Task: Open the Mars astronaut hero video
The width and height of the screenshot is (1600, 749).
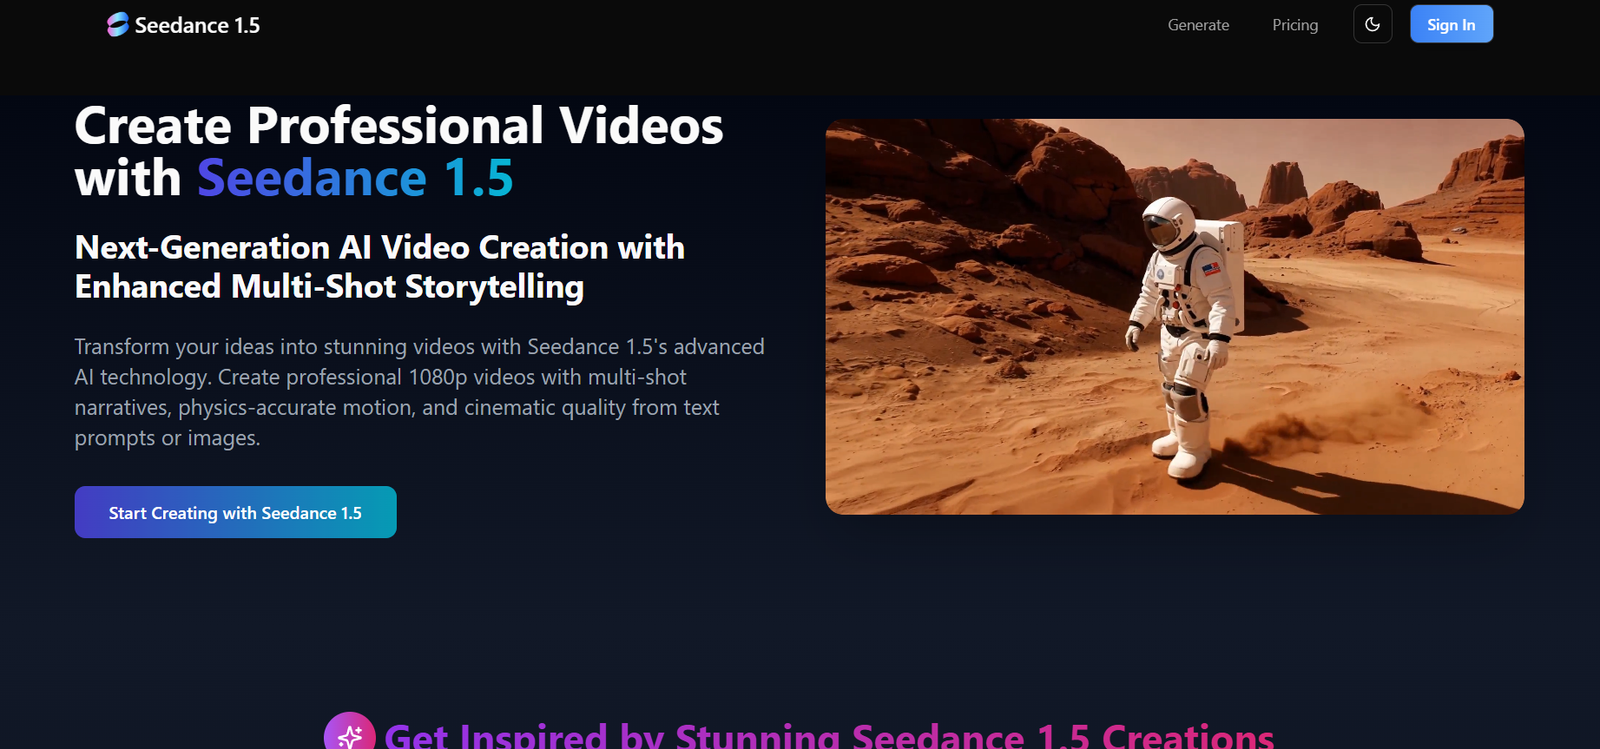Action: tap(1174, 316)
